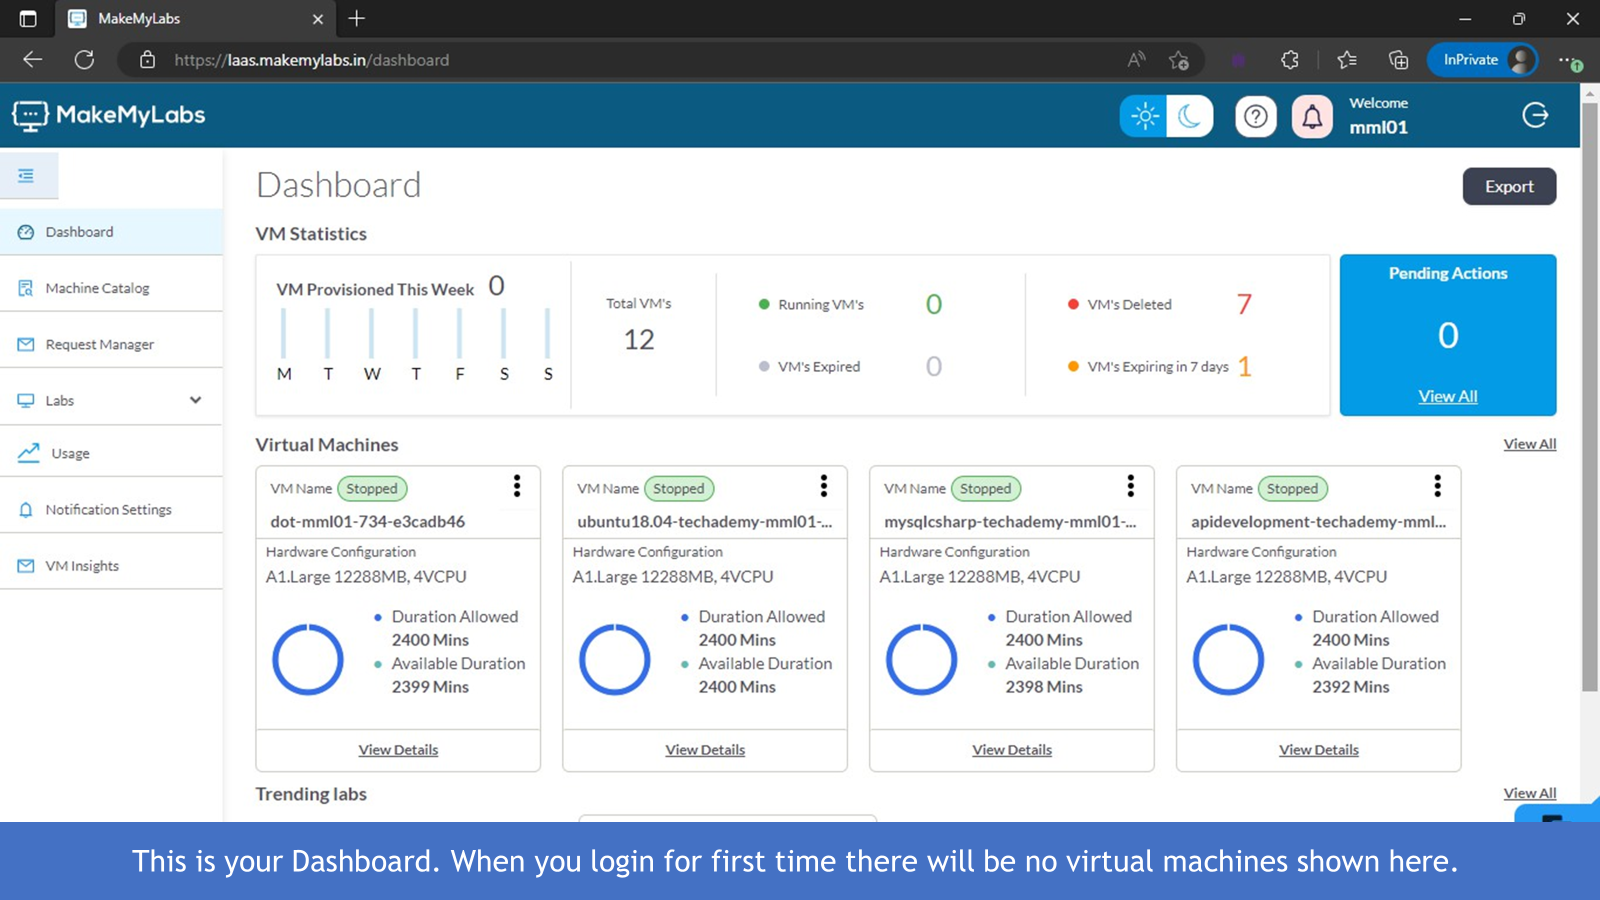Click the Export button
1600x900 pixels.
[x=1509, y=187]
